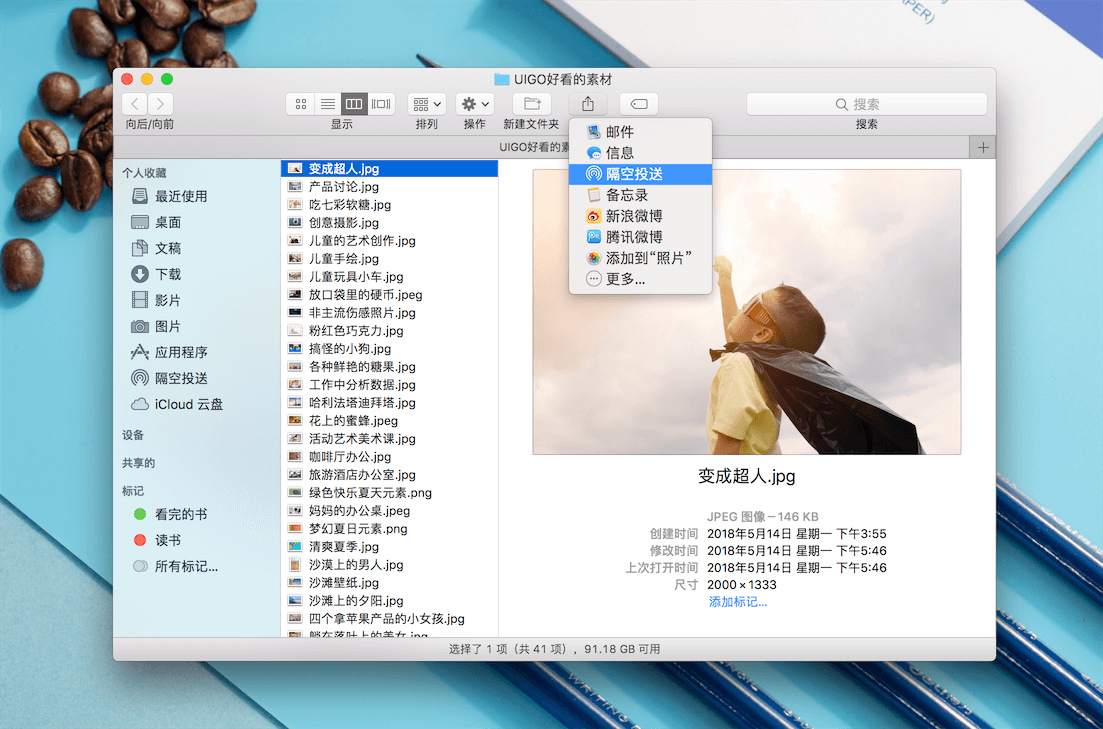This screenshot has height=729, width=1103.
Task: Select file 儿童手绘.jpg
Action: pos(390,259)
